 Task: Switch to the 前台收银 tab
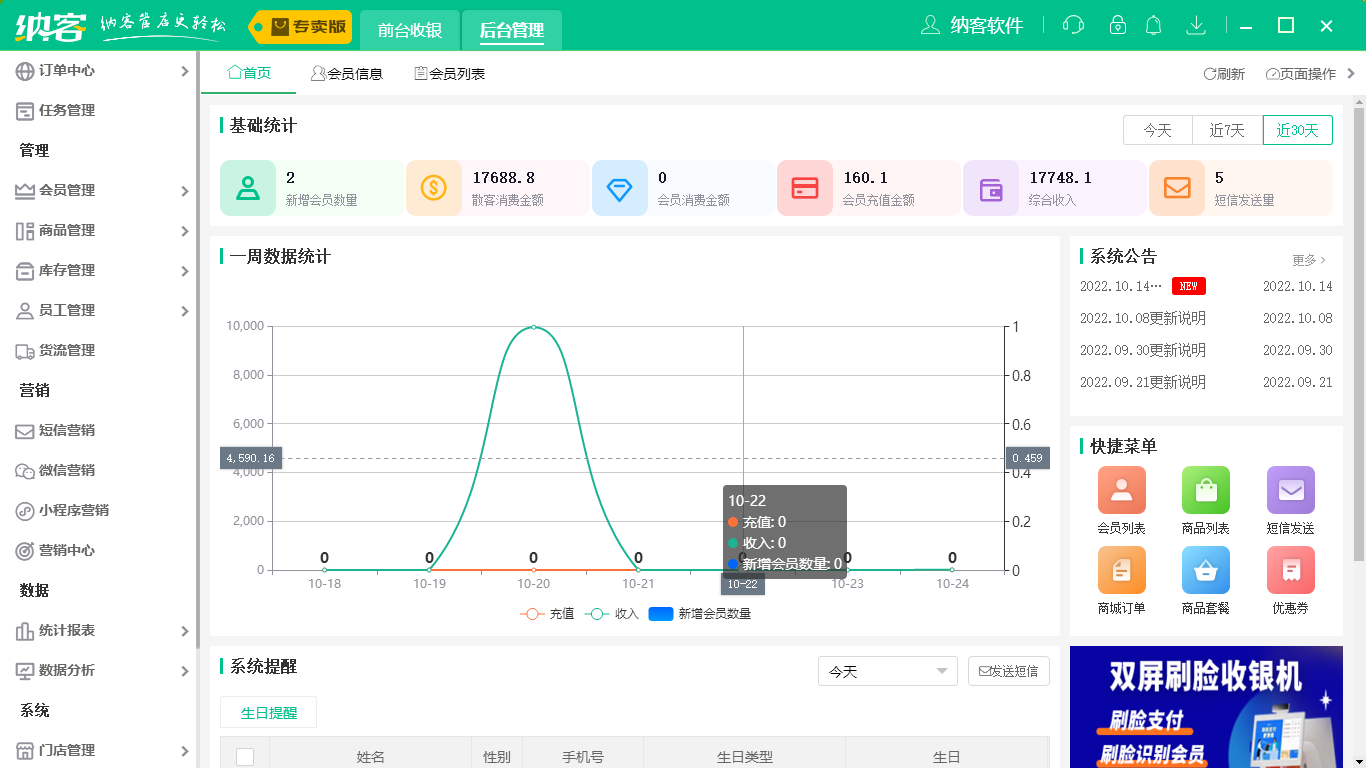point(410,30)
